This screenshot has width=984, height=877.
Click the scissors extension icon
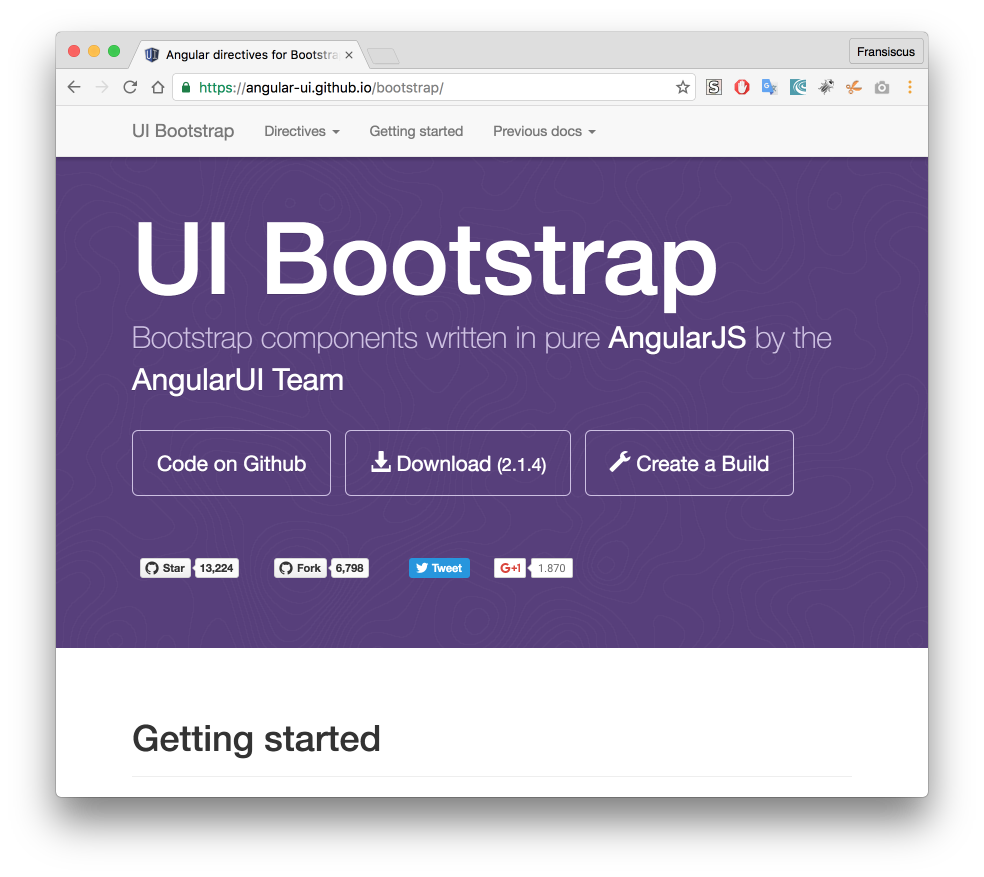pyautogui.click(x=853, y=88)
